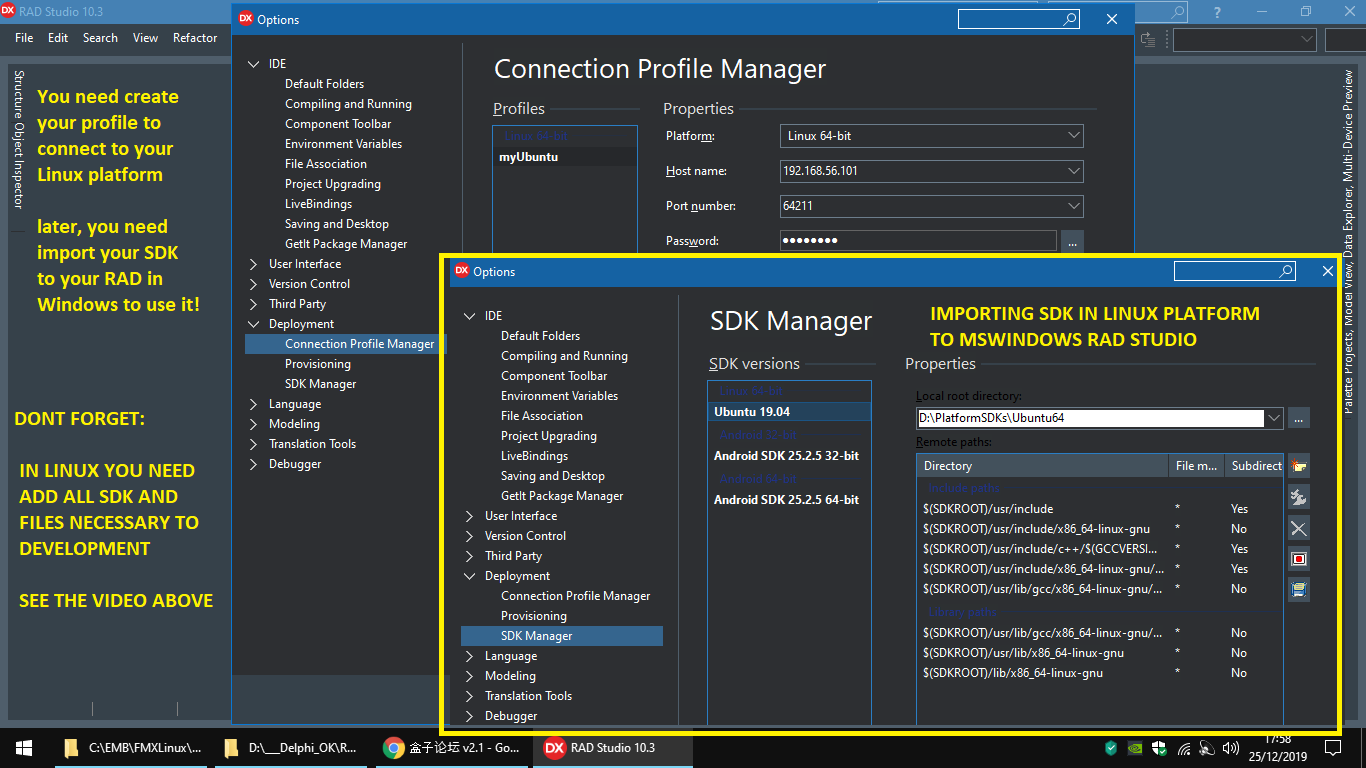Click the Password input field
The image size is (1366, 768).
coord(918,241)
